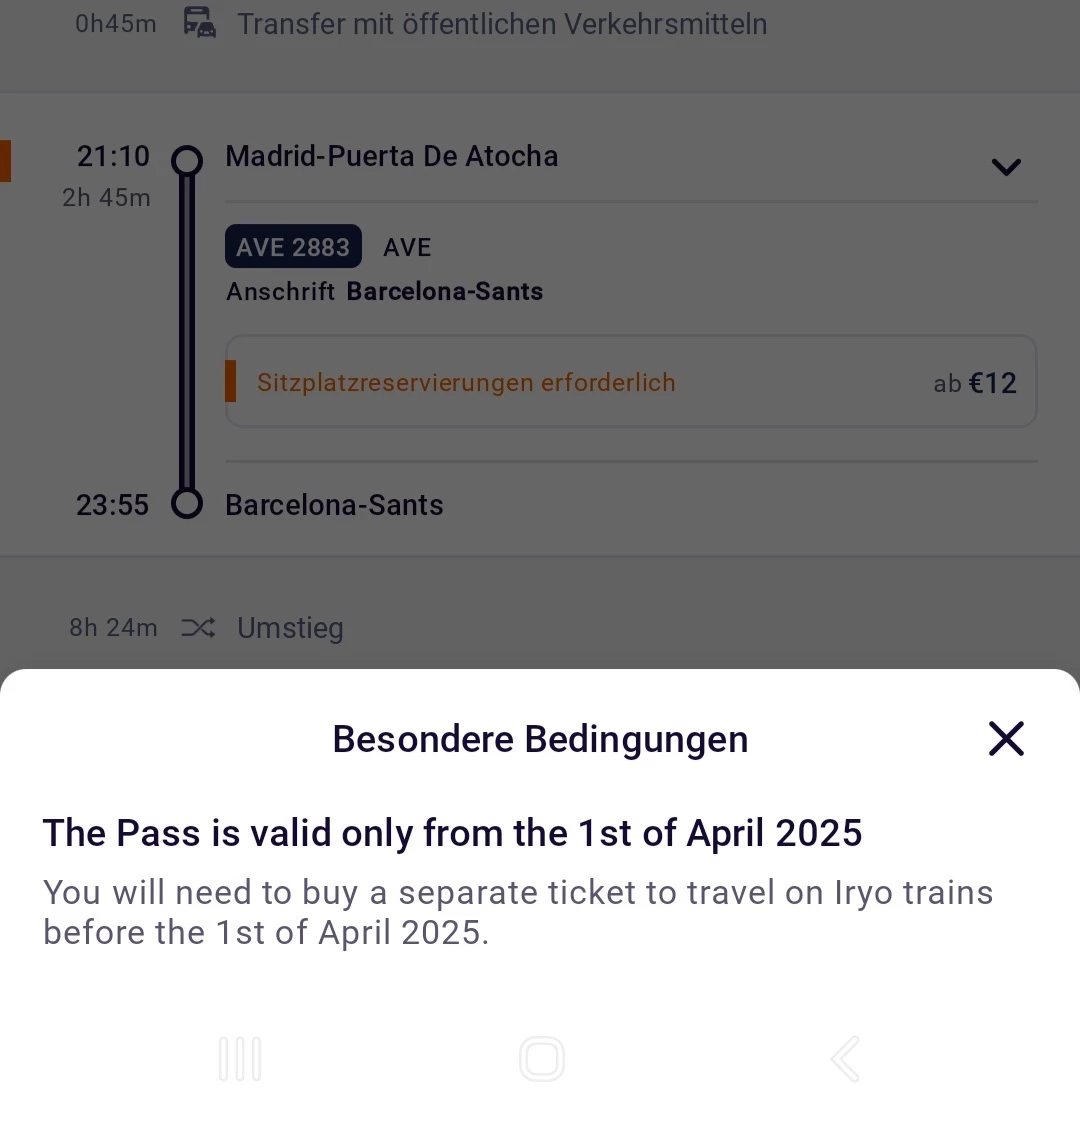The width and height of the screenshot is (1080, 1122).
Task: Tap the Besondere Bedingungen title
Action: pyautogui.click(x=540, y=739)
